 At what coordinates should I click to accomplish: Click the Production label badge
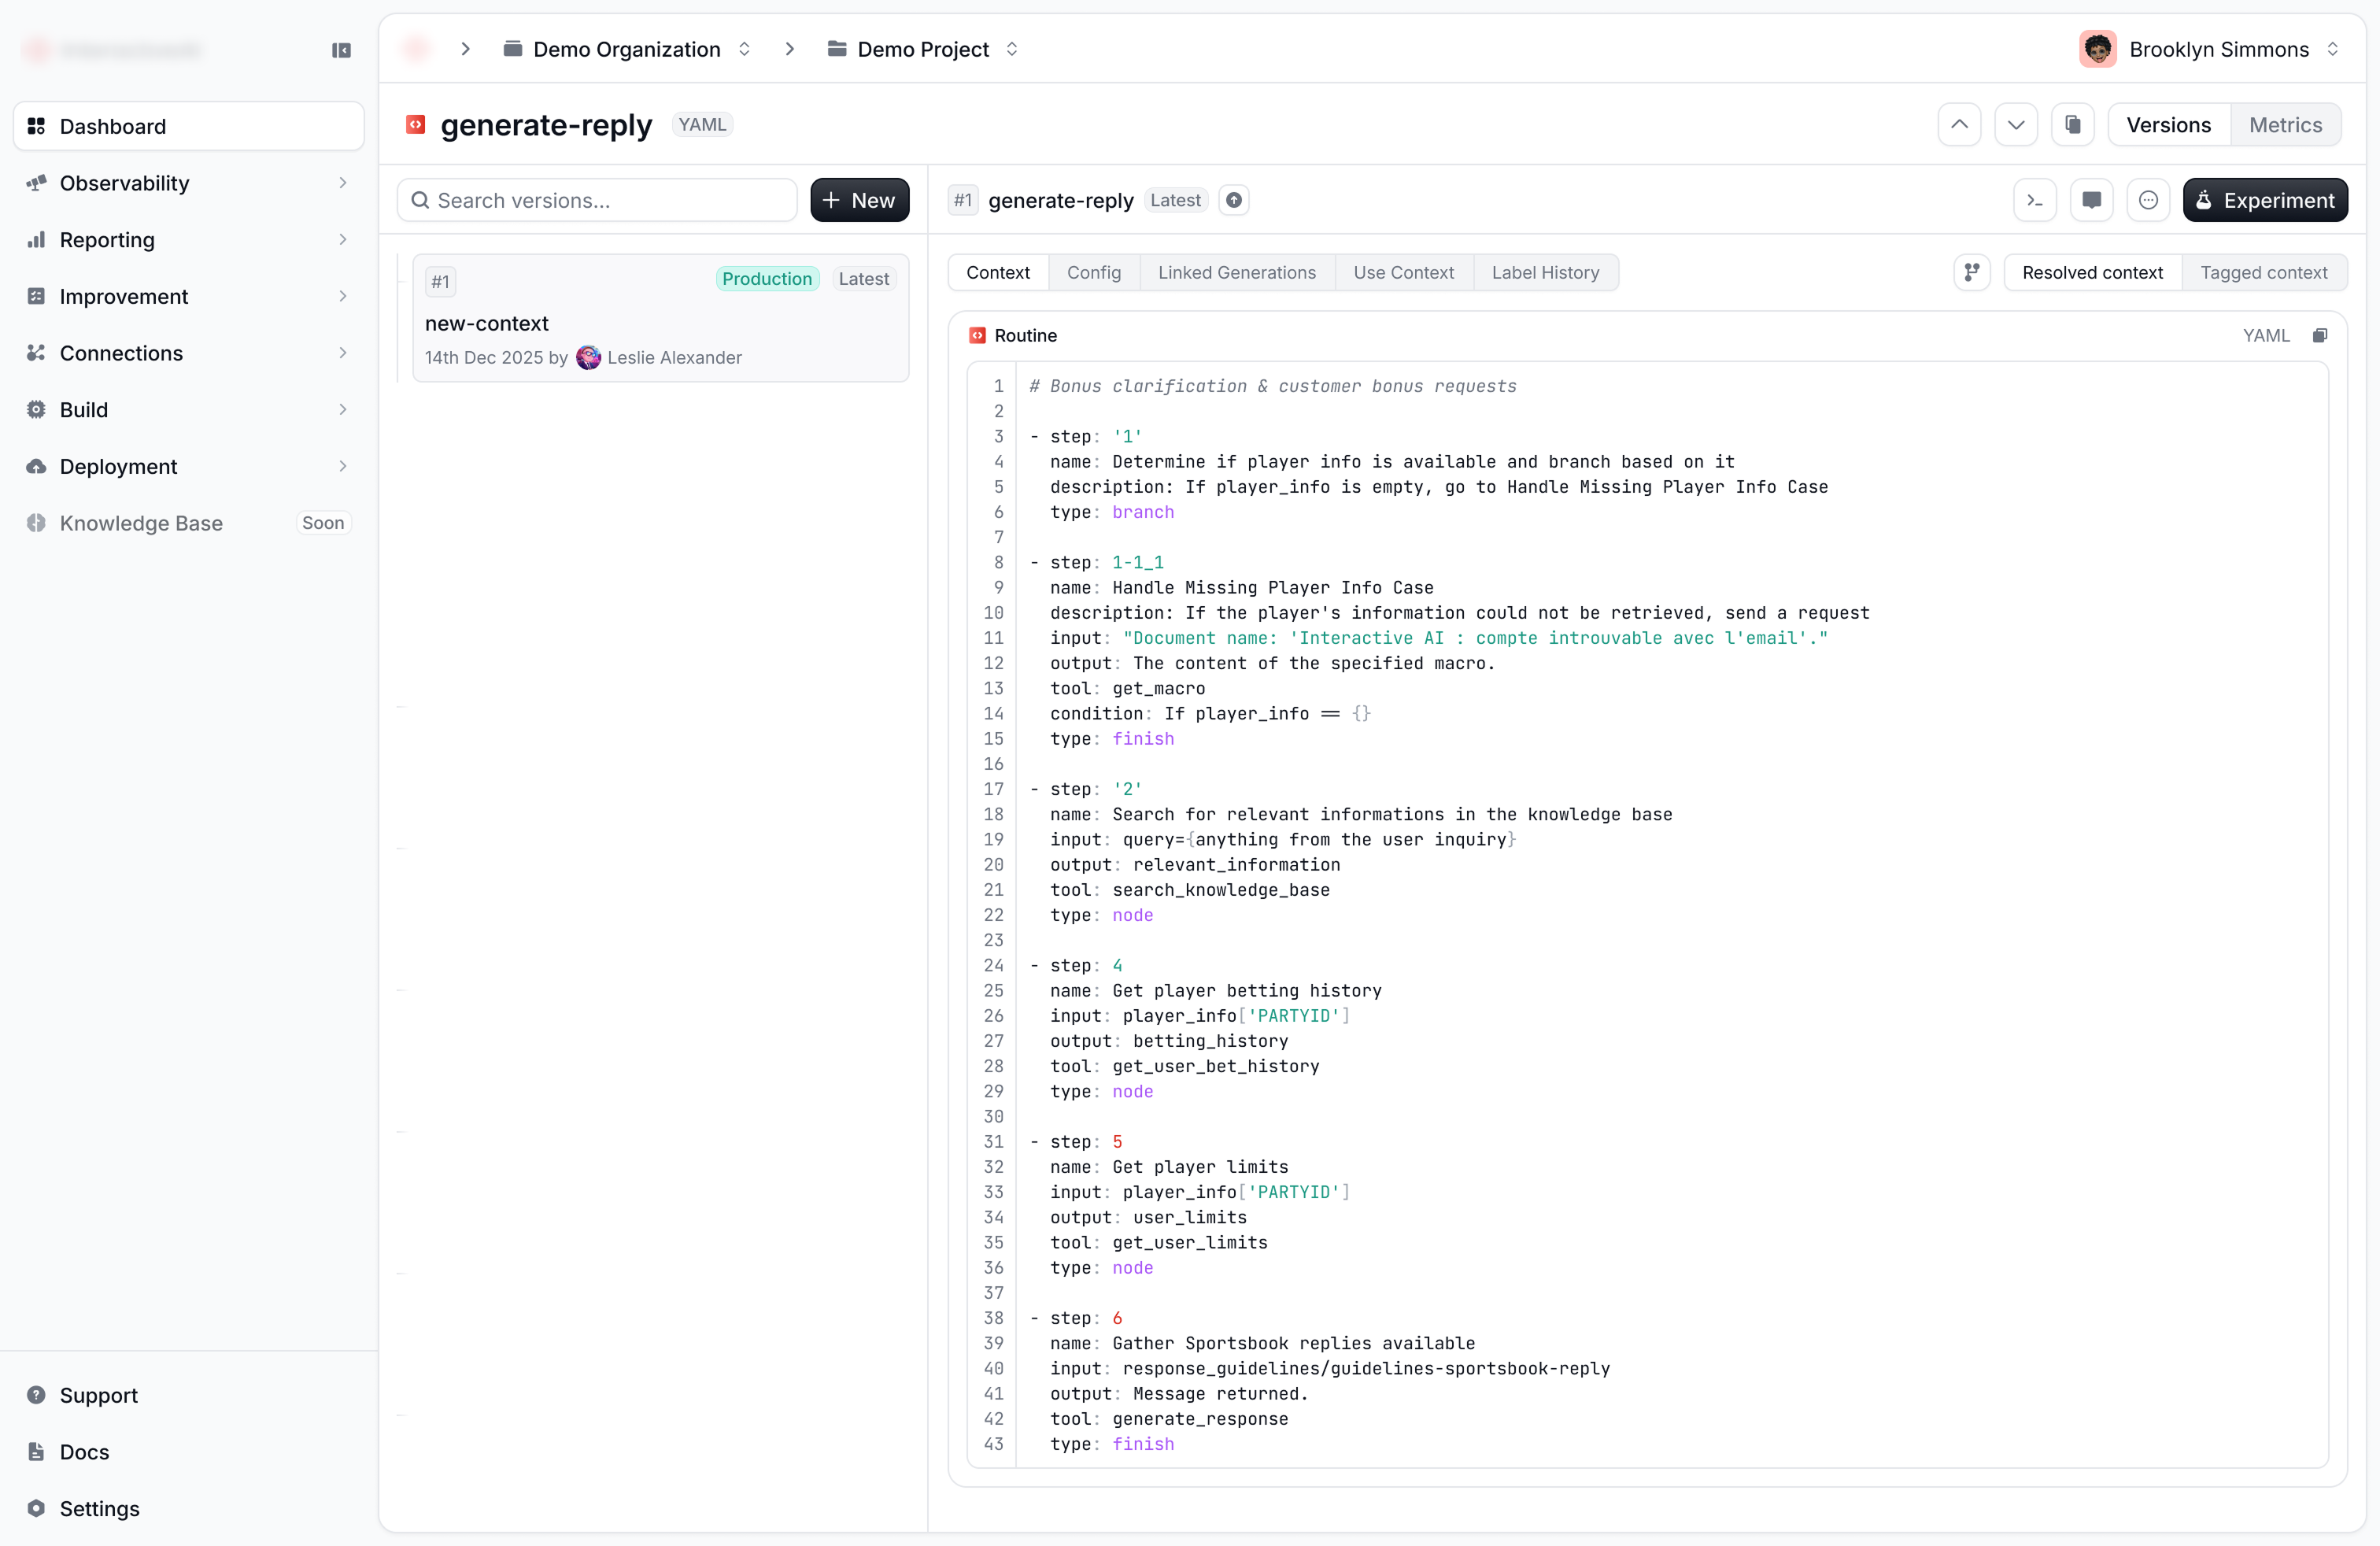tap(767, 279)
